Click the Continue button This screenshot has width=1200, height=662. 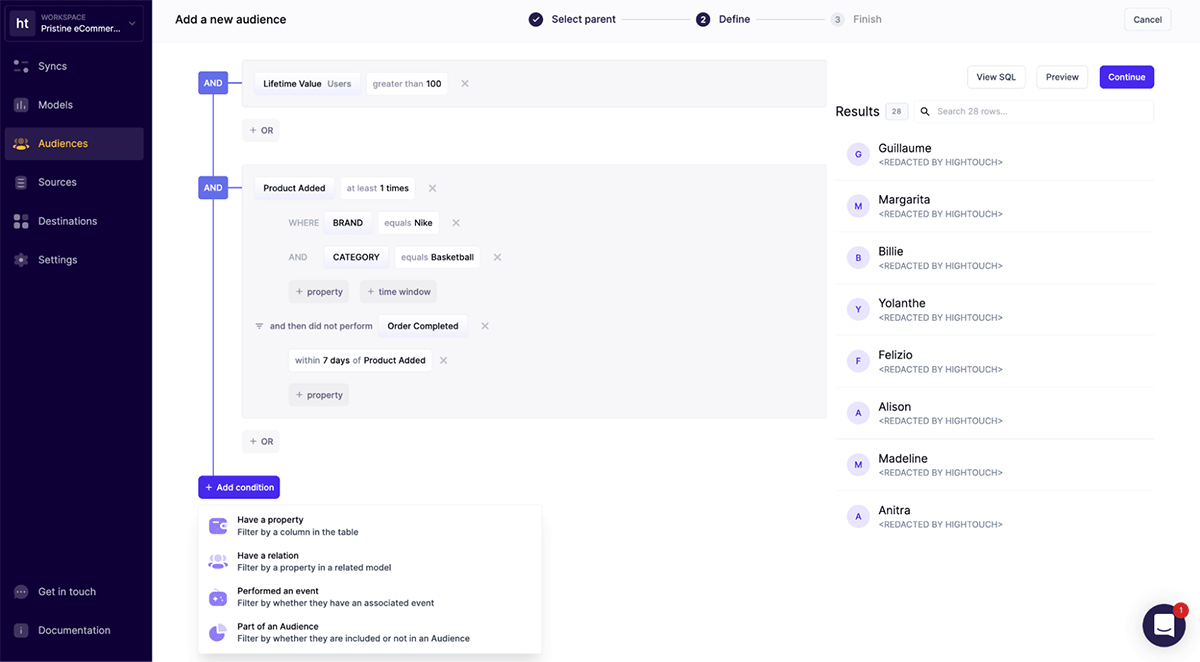[x=1126, y=77]
